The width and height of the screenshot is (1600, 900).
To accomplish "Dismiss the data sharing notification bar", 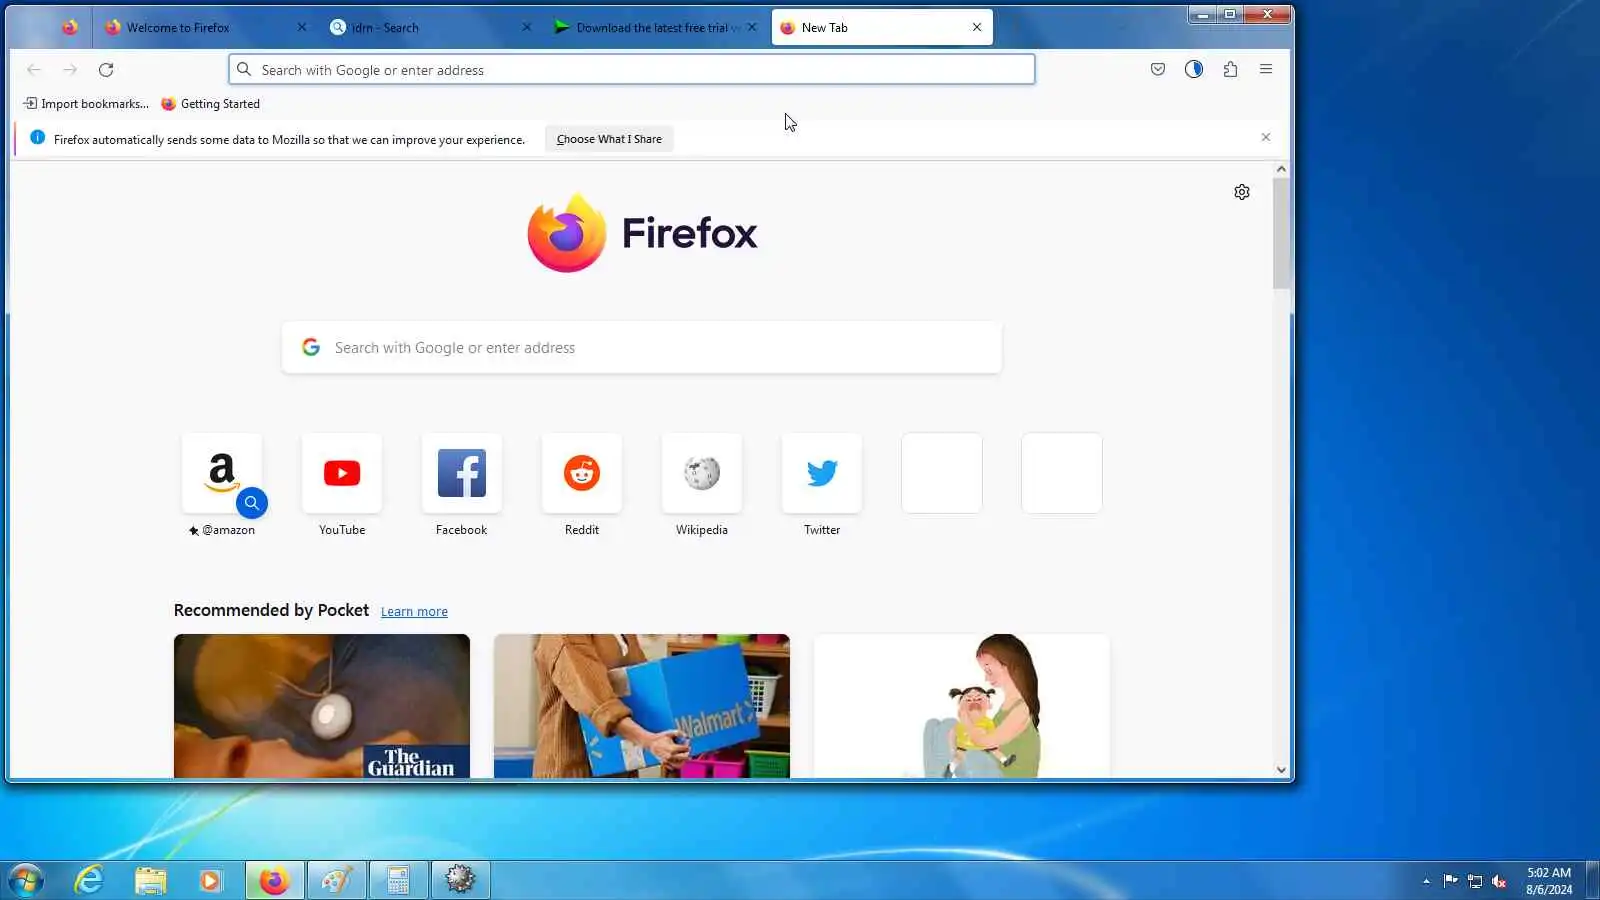I will (x=1266, y=138).
